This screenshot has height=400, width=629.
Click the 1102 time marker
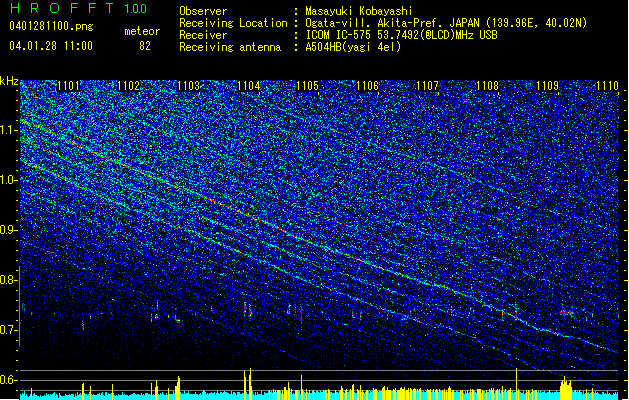(128, 86)
